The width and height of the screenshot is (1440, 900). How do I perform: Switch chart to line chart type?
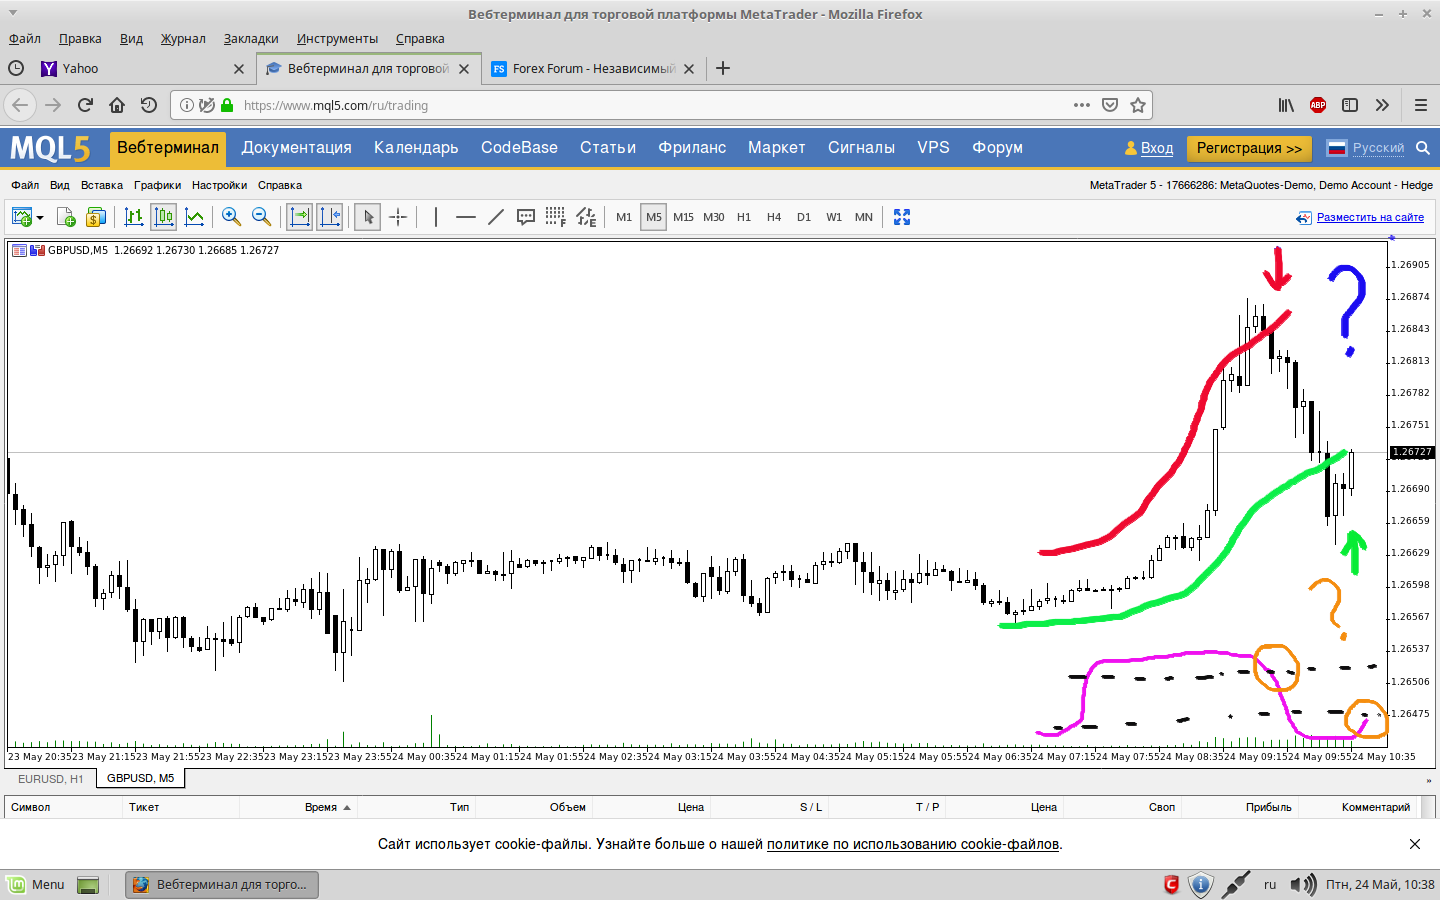click(195, 217)
